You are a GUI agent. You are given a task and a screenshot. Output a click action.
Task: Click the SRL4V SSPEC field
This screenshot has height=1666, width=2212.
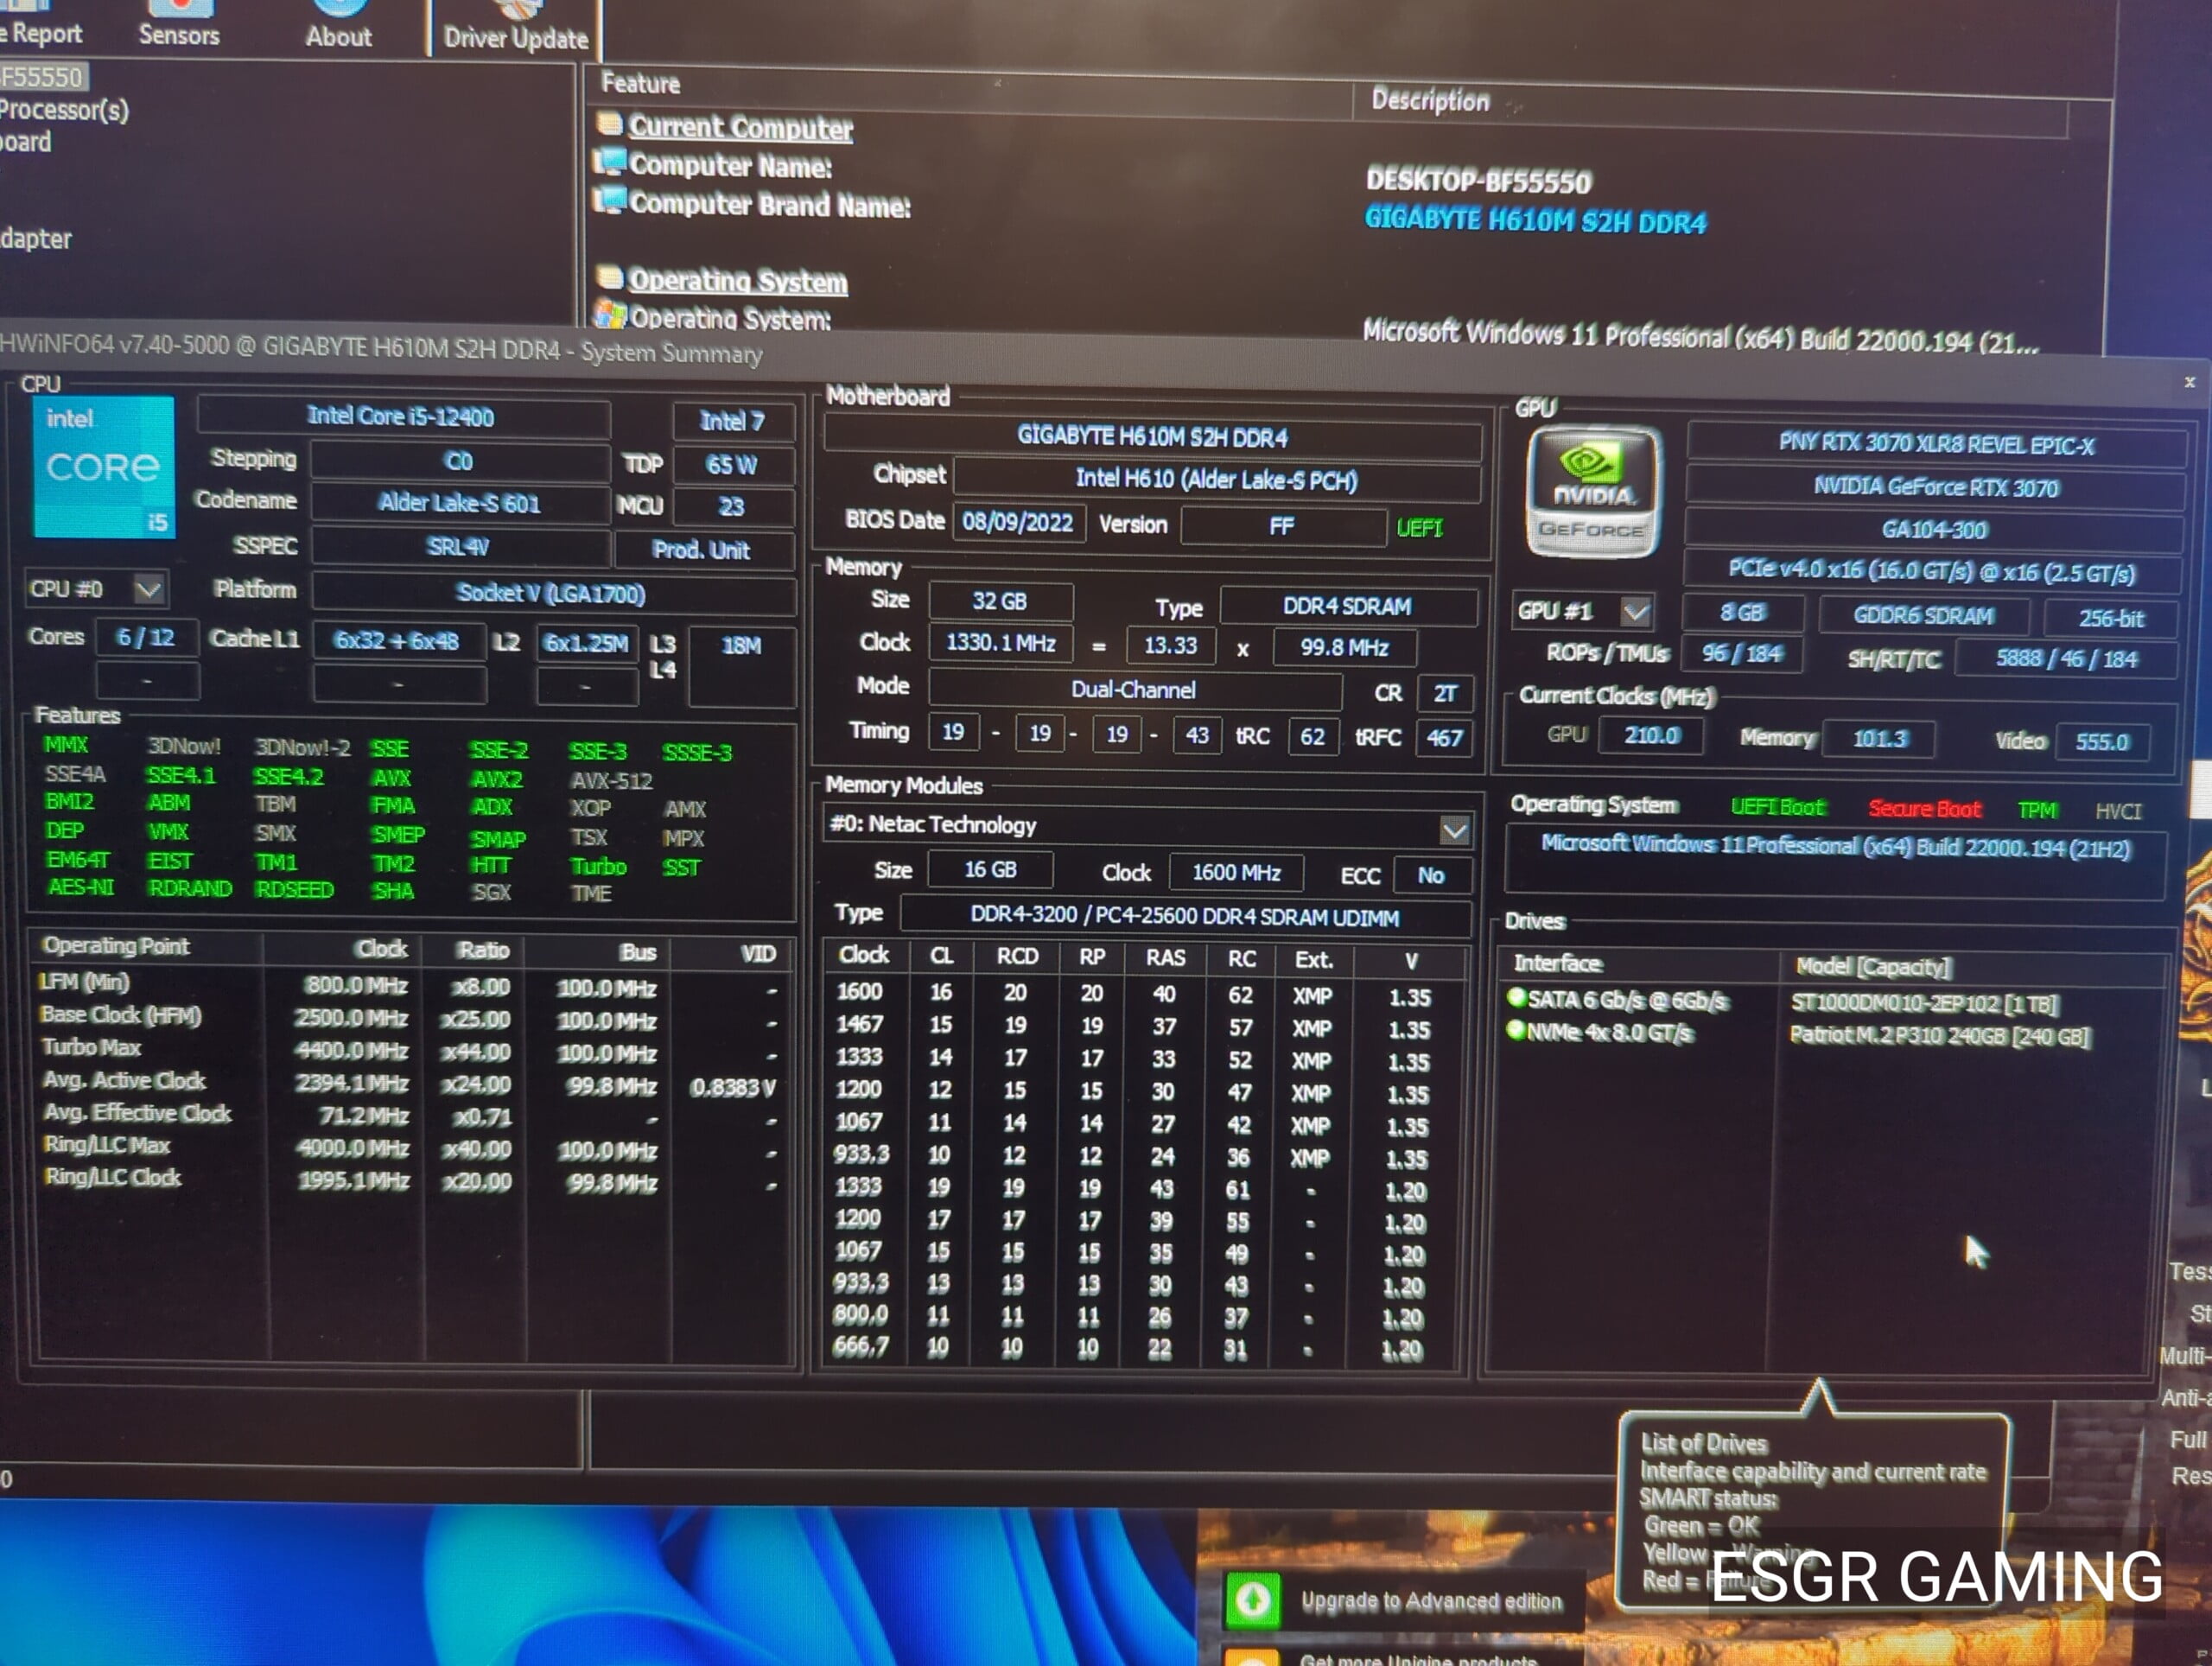(459, 547)
